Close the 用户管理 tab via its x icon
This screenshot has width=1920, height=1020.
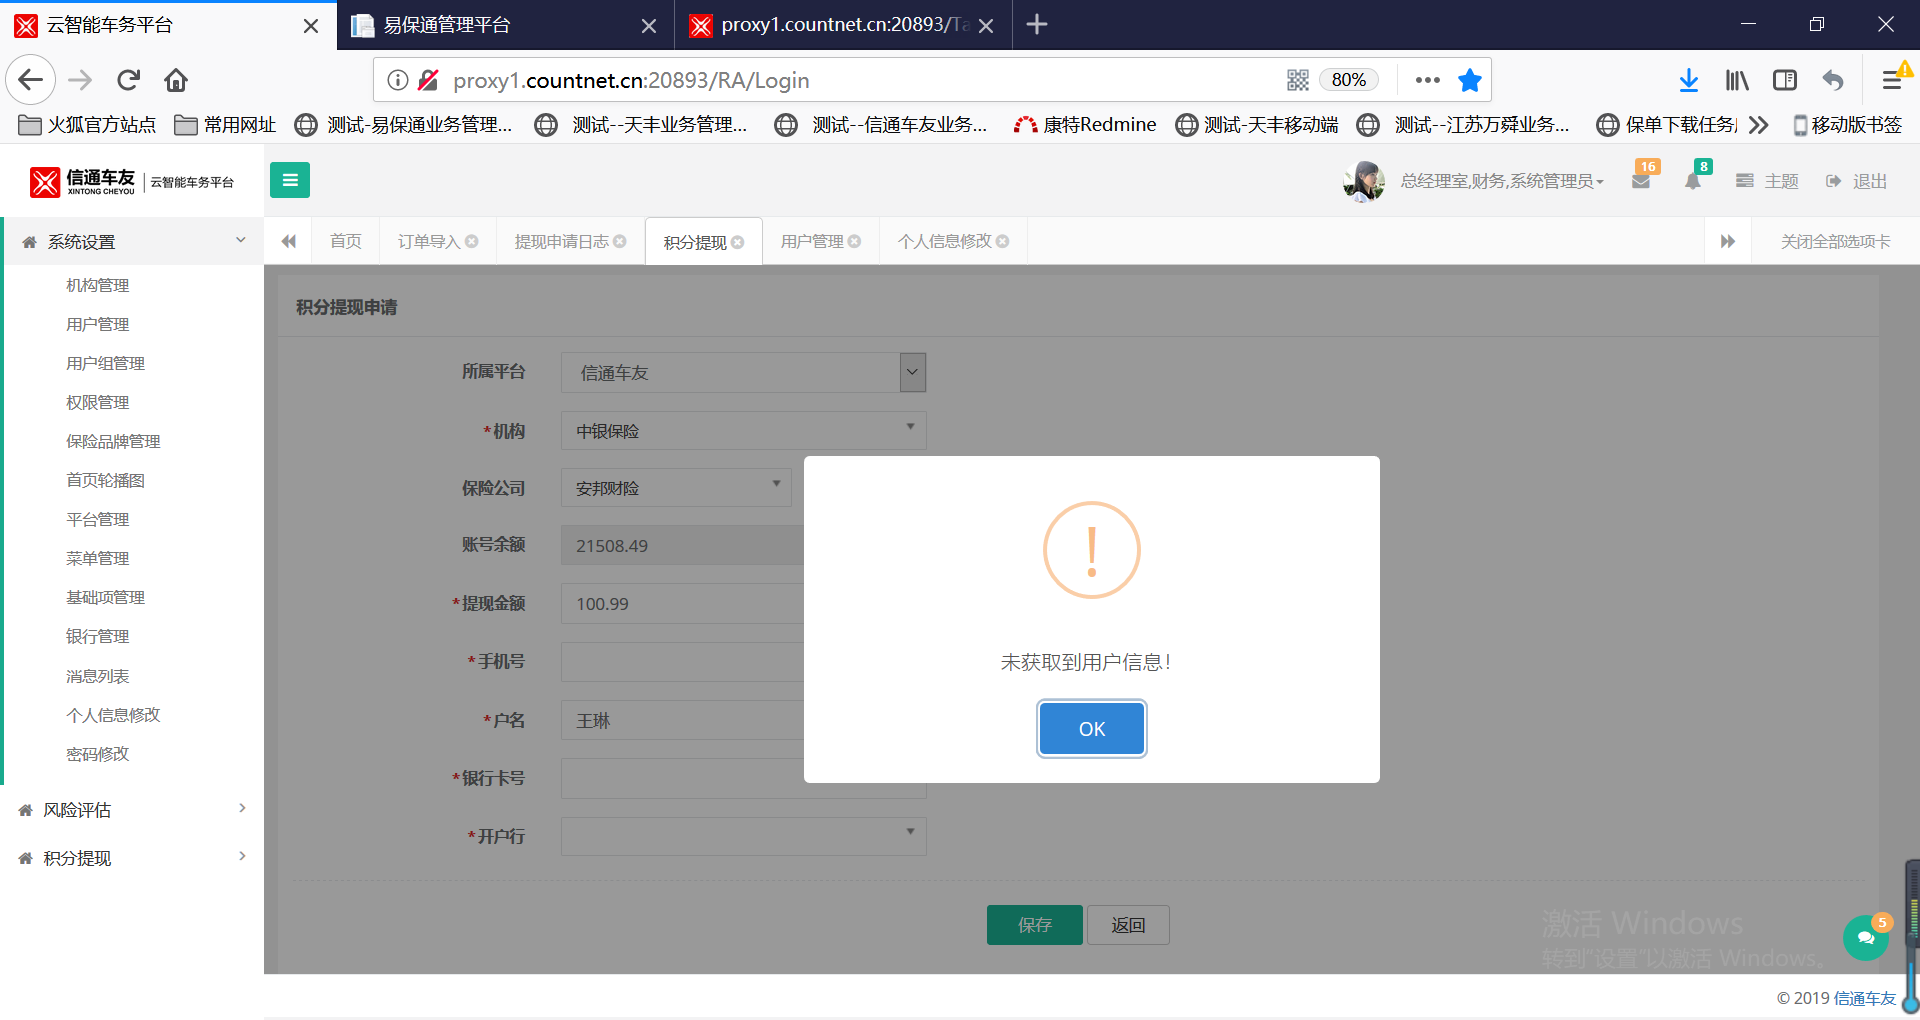[x=854, y=241]
